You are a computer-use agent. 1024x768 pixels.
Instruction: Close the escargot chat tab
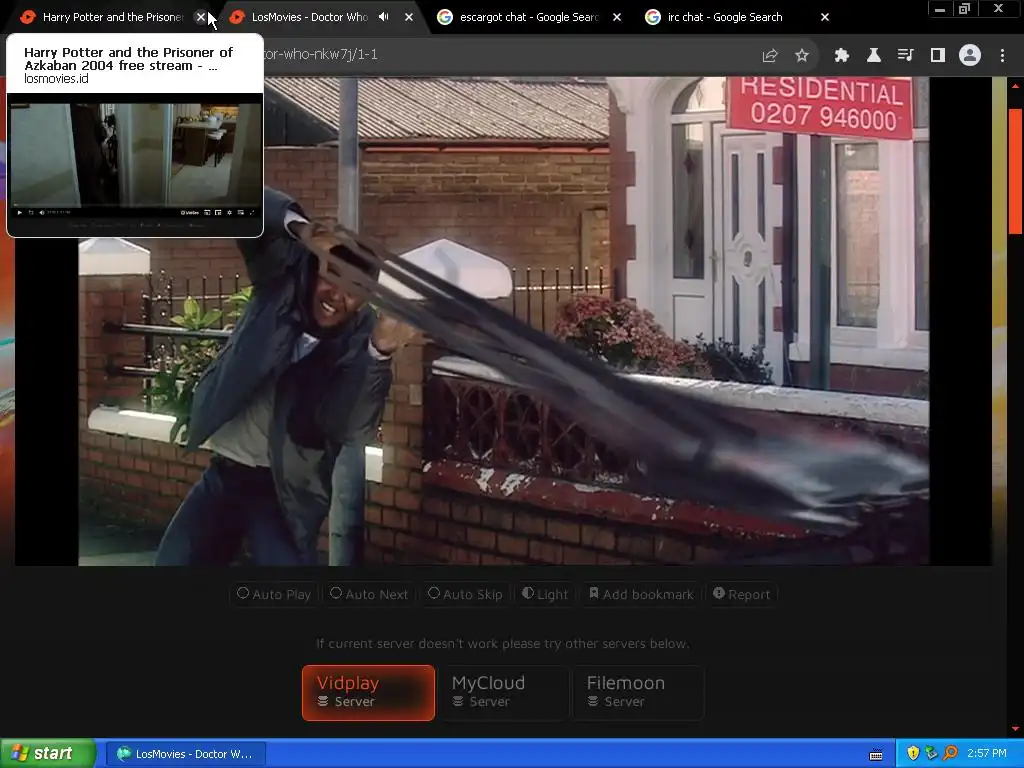pyautogui.click(x=616, y=18)
